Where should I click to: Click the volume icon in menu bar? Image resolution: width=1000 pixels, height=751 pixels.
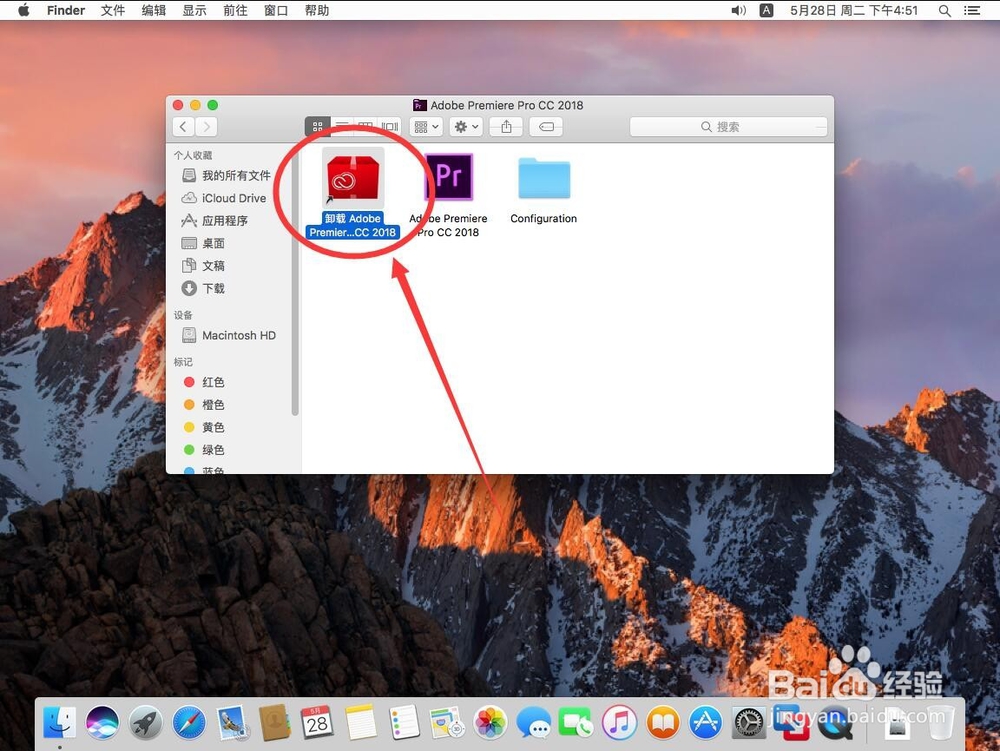coord(739,10)
